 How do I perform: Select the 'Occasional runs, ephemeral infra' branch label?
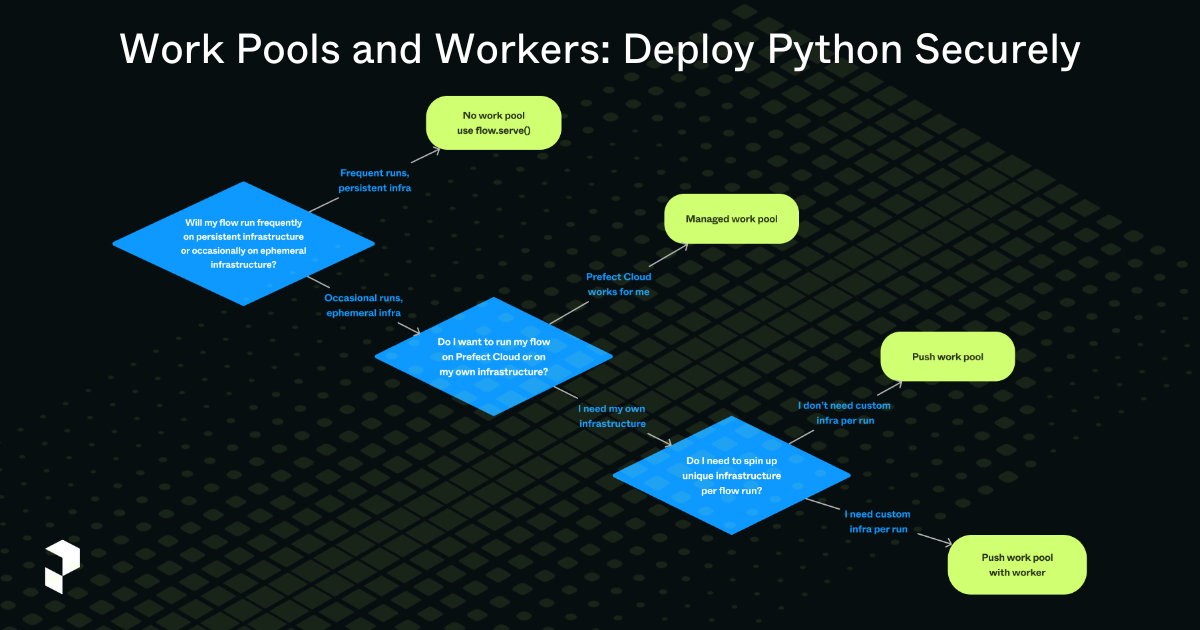point(363,305)
